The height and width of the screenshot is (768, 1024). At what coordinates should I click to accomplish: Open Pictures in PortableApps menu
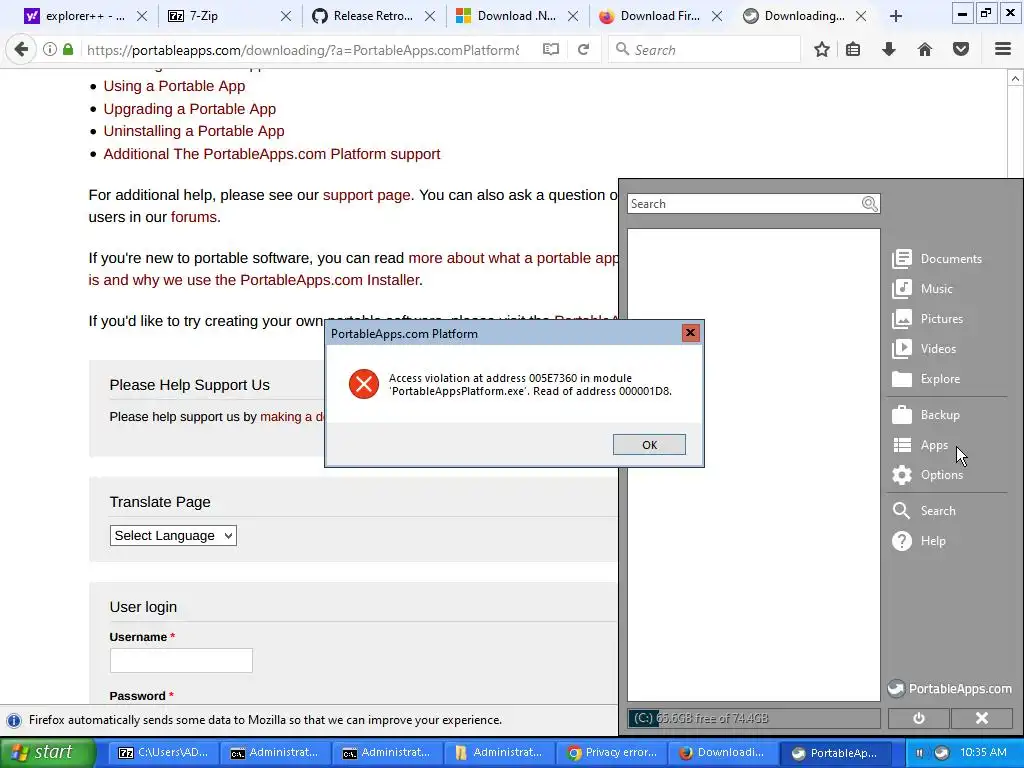(x=928, y=319)
